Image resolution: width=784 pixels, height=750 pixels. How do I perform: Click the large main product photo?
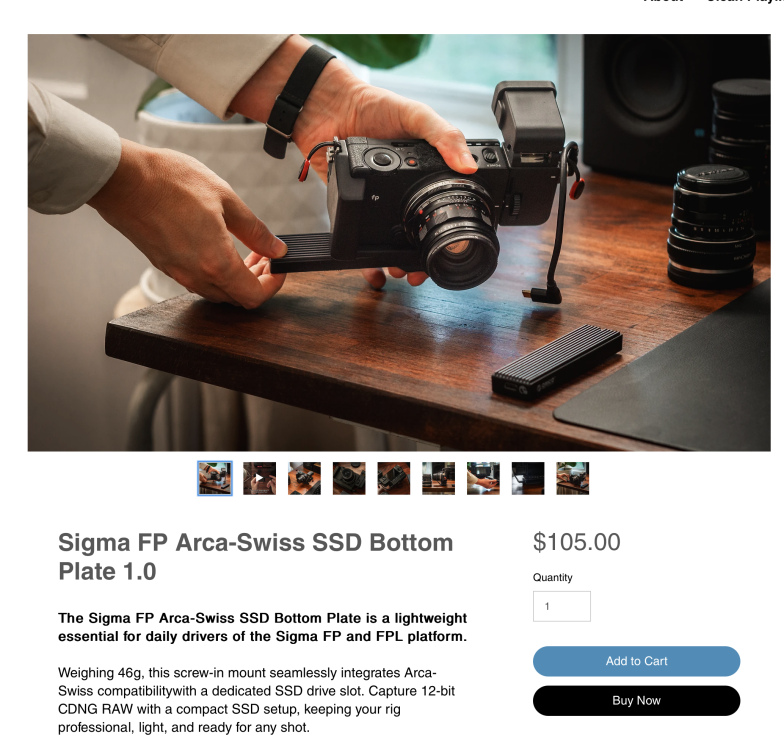[x=399, y=242]
